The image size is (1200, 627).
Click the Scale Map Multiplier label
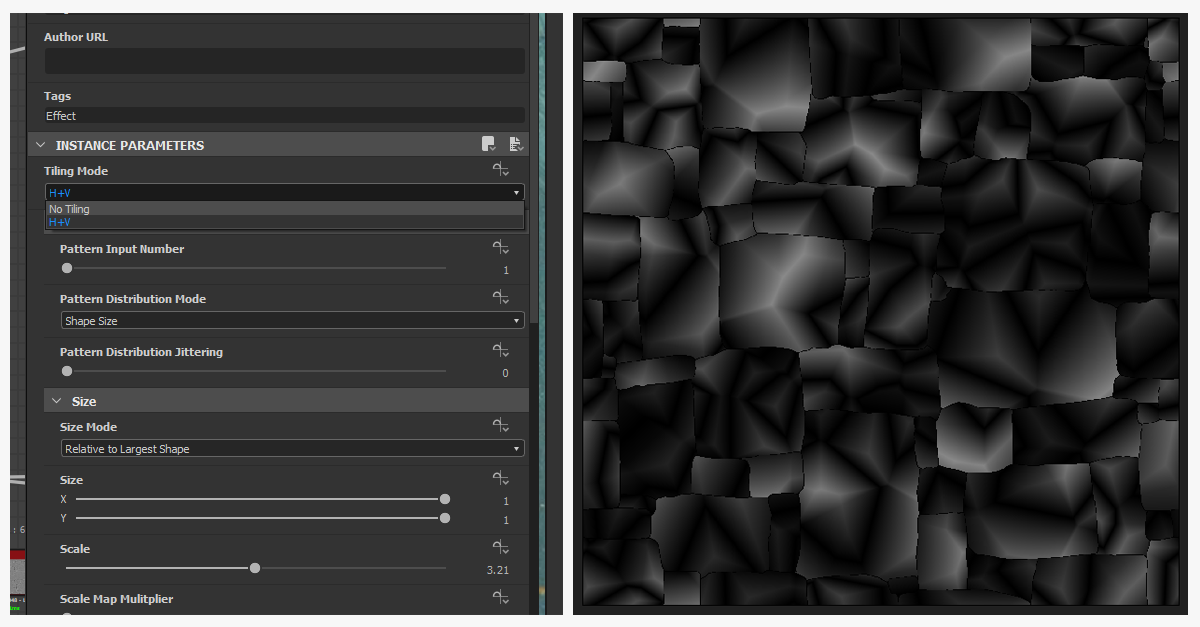click(116, 599)
